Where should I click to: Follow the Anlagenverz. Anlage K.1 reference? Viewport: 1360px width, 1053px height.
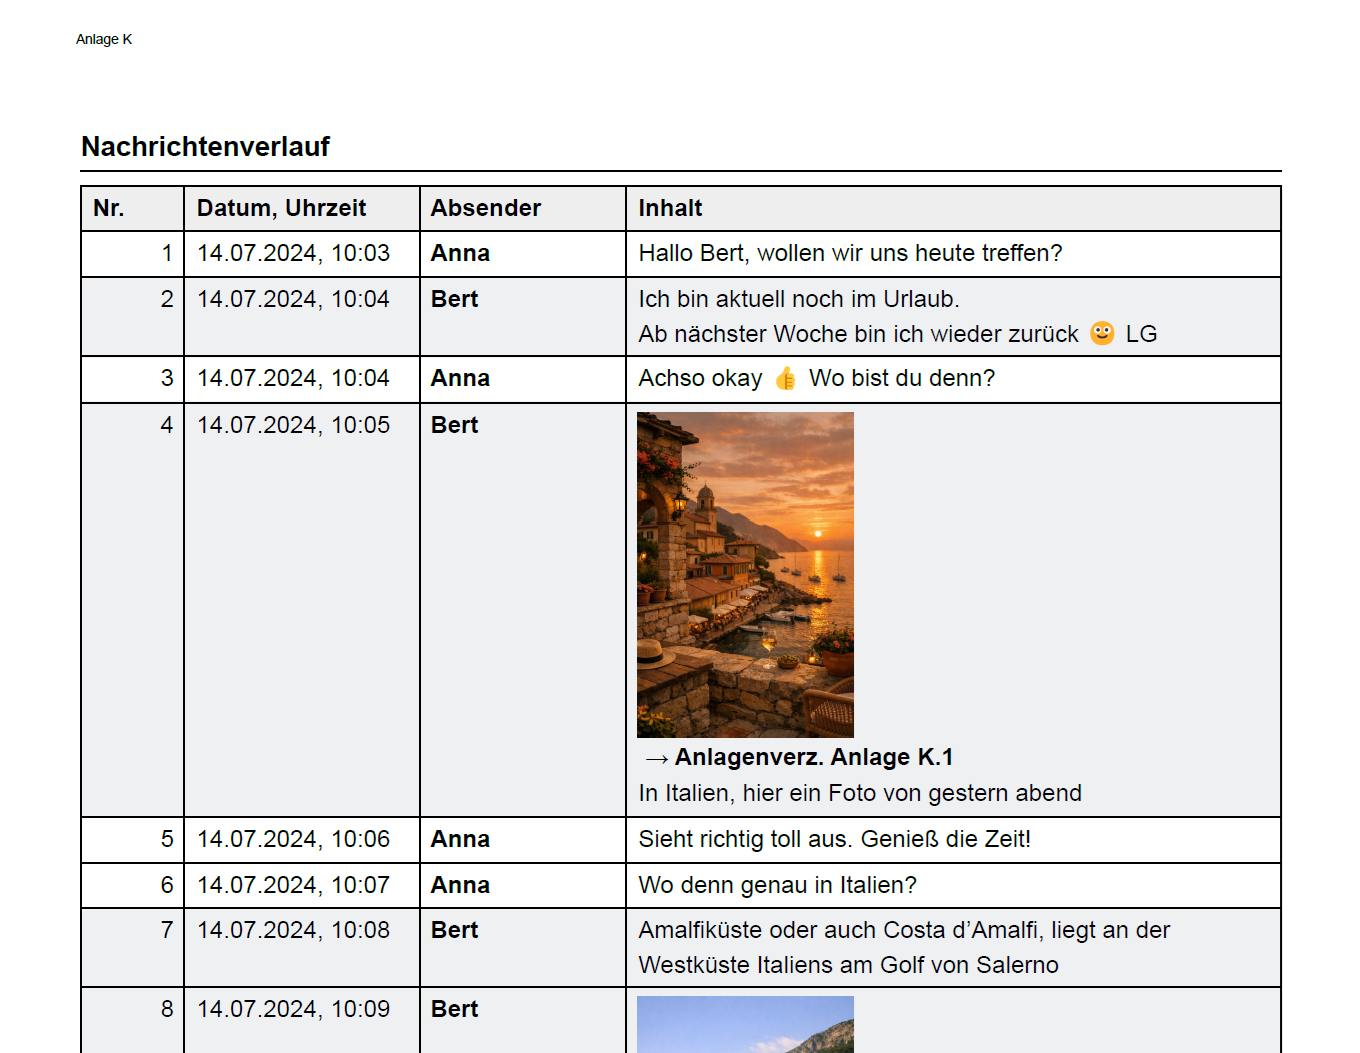tap(814, 757)
